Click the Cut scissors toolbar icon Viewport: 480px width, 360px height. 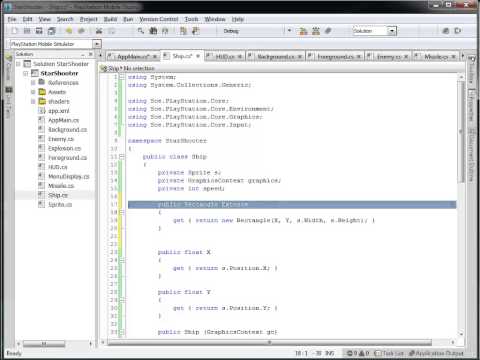[99, 31]
